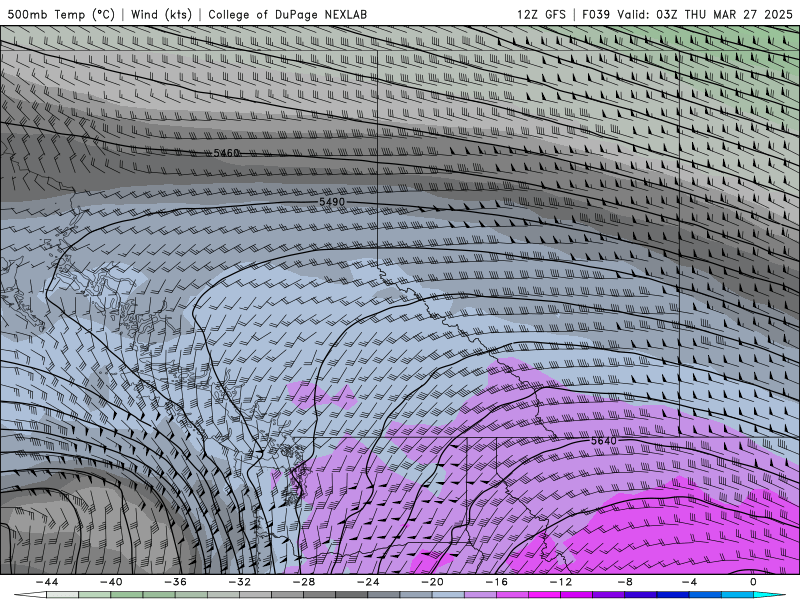Click the "Valid: 03Z THU MAR 27 2025" text
This screenshot has height=600, width=800.
705,14
